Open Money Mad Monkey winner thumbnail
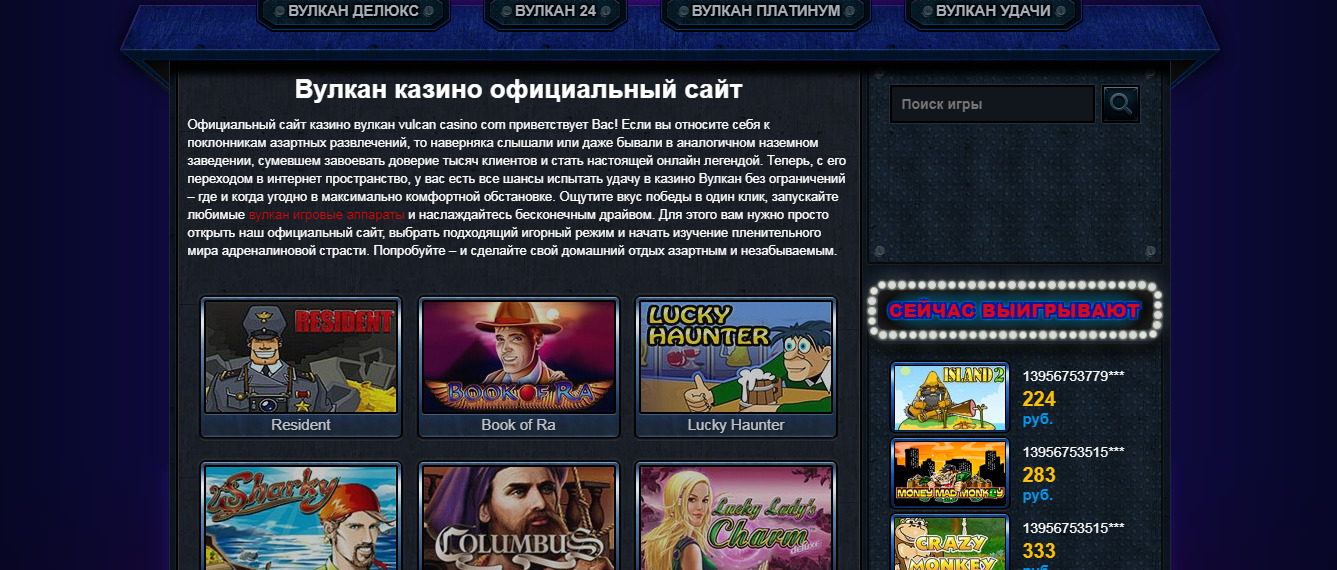 pyautogui.click(x=950, y=472)
